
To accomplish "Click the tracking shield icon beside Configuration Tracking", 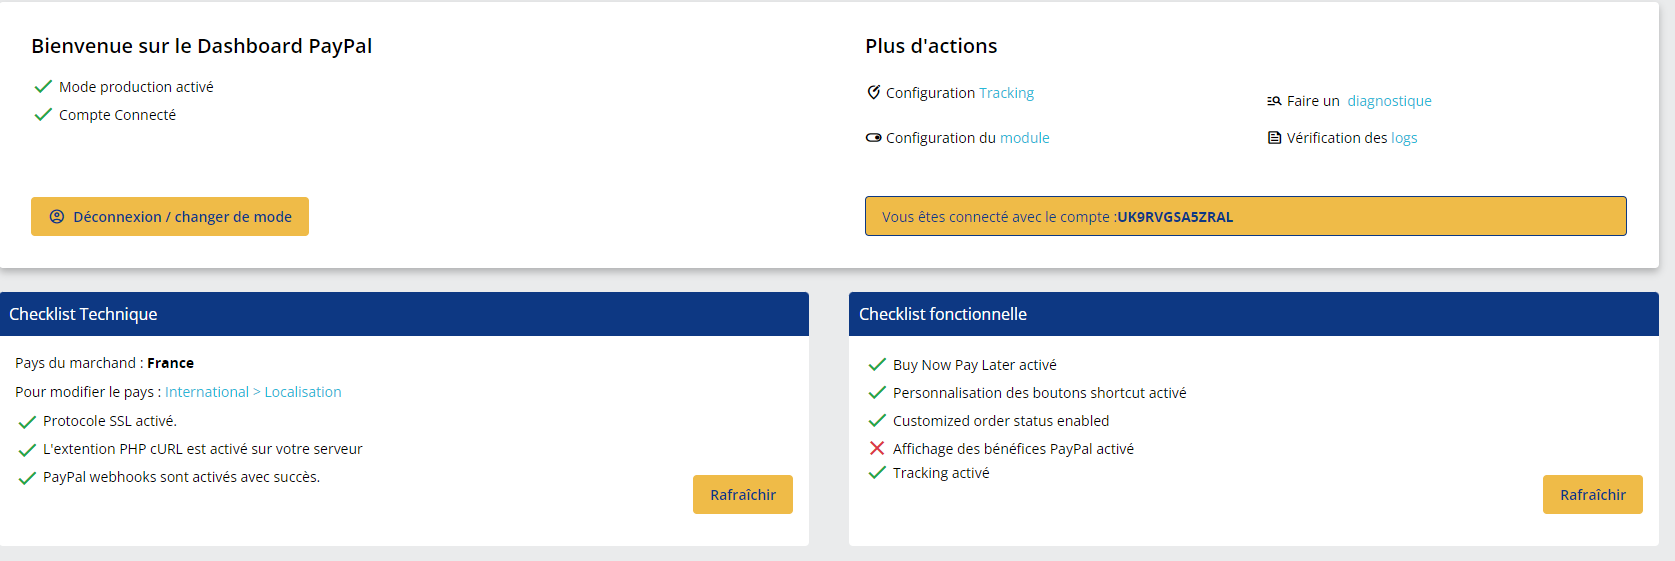I will tap(874, 92).
